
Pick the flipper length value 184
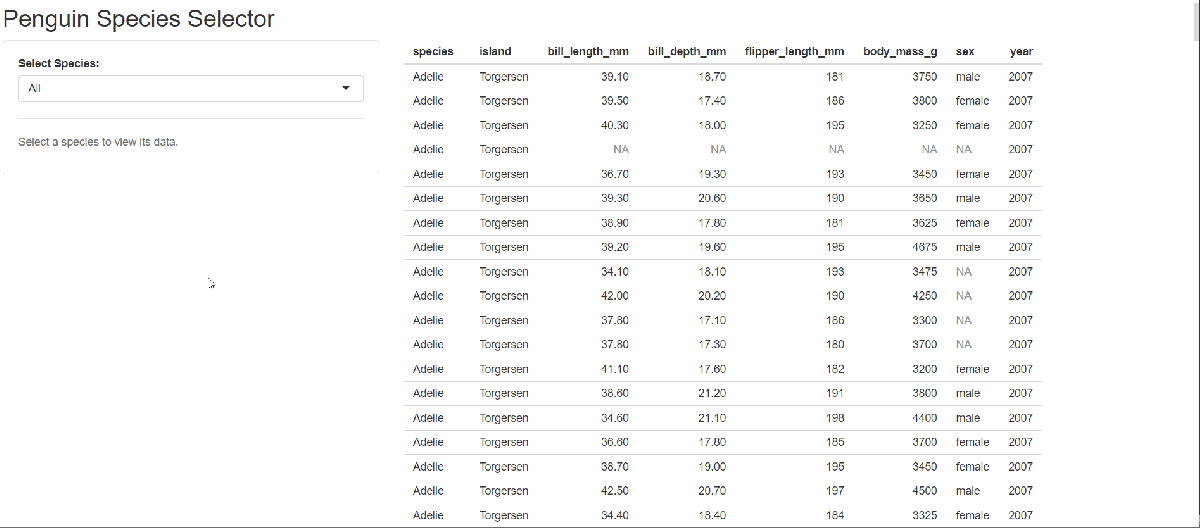(x=836, y=515)
